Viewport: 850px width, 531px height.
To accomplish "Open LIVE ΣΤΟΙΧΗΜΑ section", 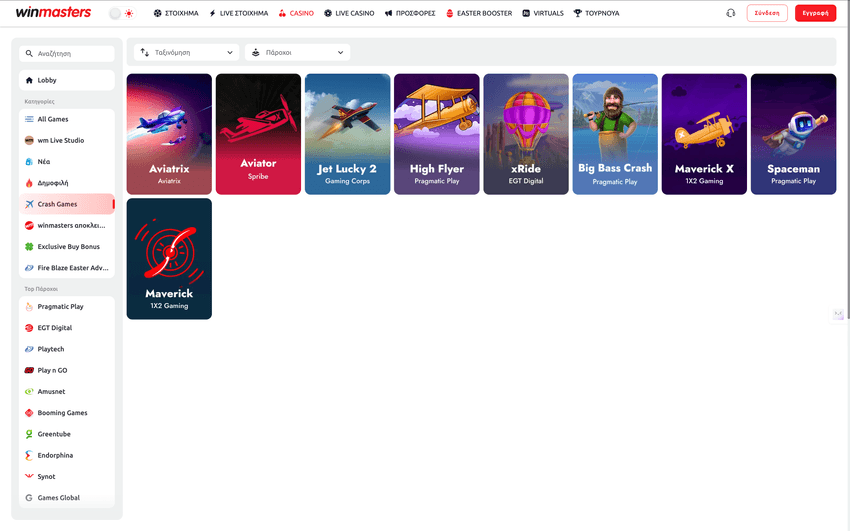I will click(x=238, y=13).
